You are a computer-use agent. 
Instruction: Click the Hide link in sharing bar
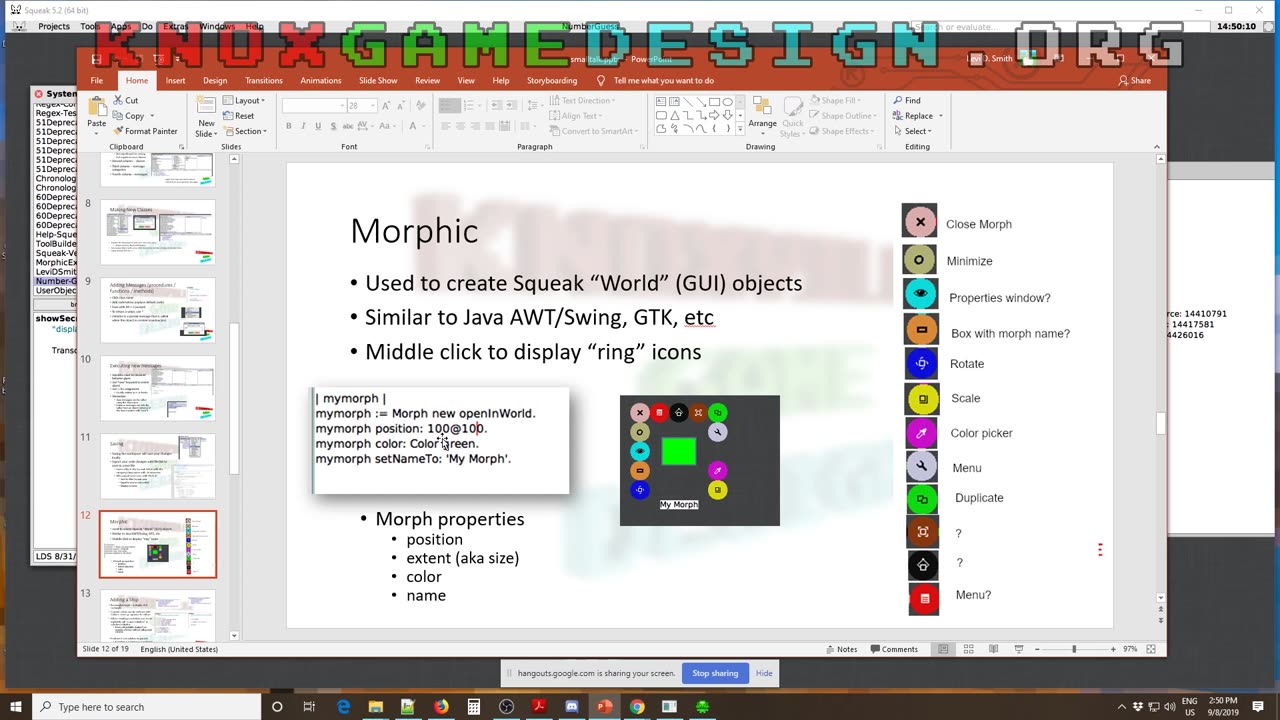pyautogui.click(x=764, y=673)
